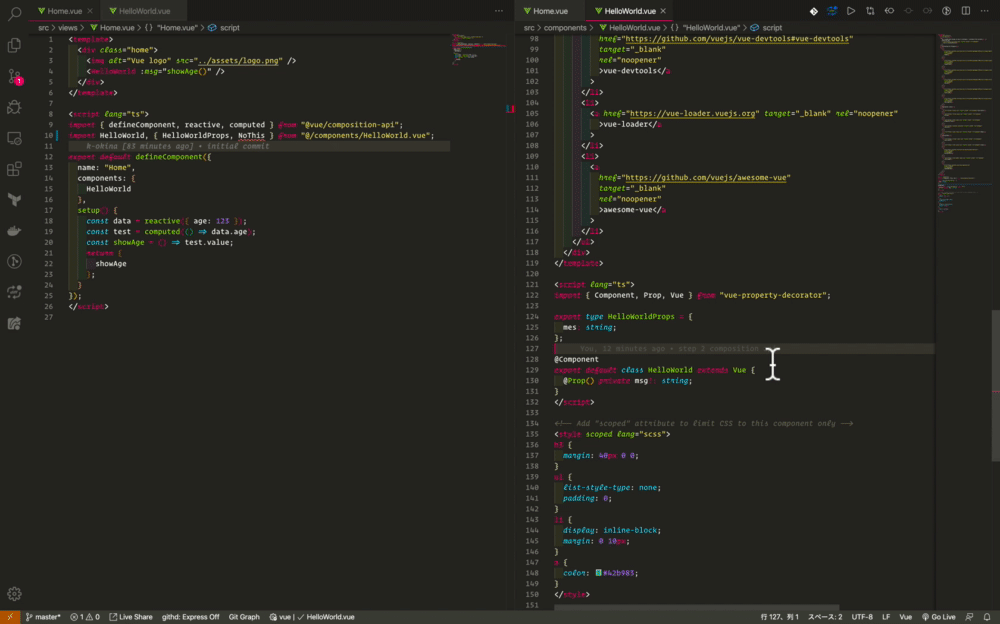Change indentation setting スペース: 2
The height and width of the screenshot is (624, 1000).
tap(825, 617)
